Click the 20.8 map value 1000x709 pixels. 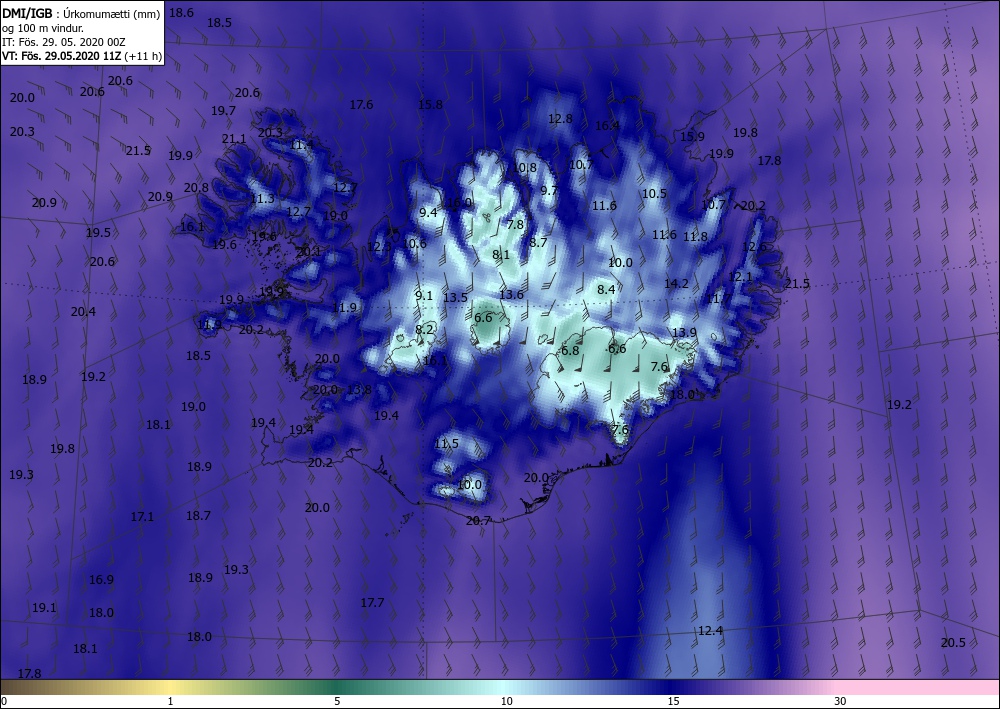coord(196,187)
